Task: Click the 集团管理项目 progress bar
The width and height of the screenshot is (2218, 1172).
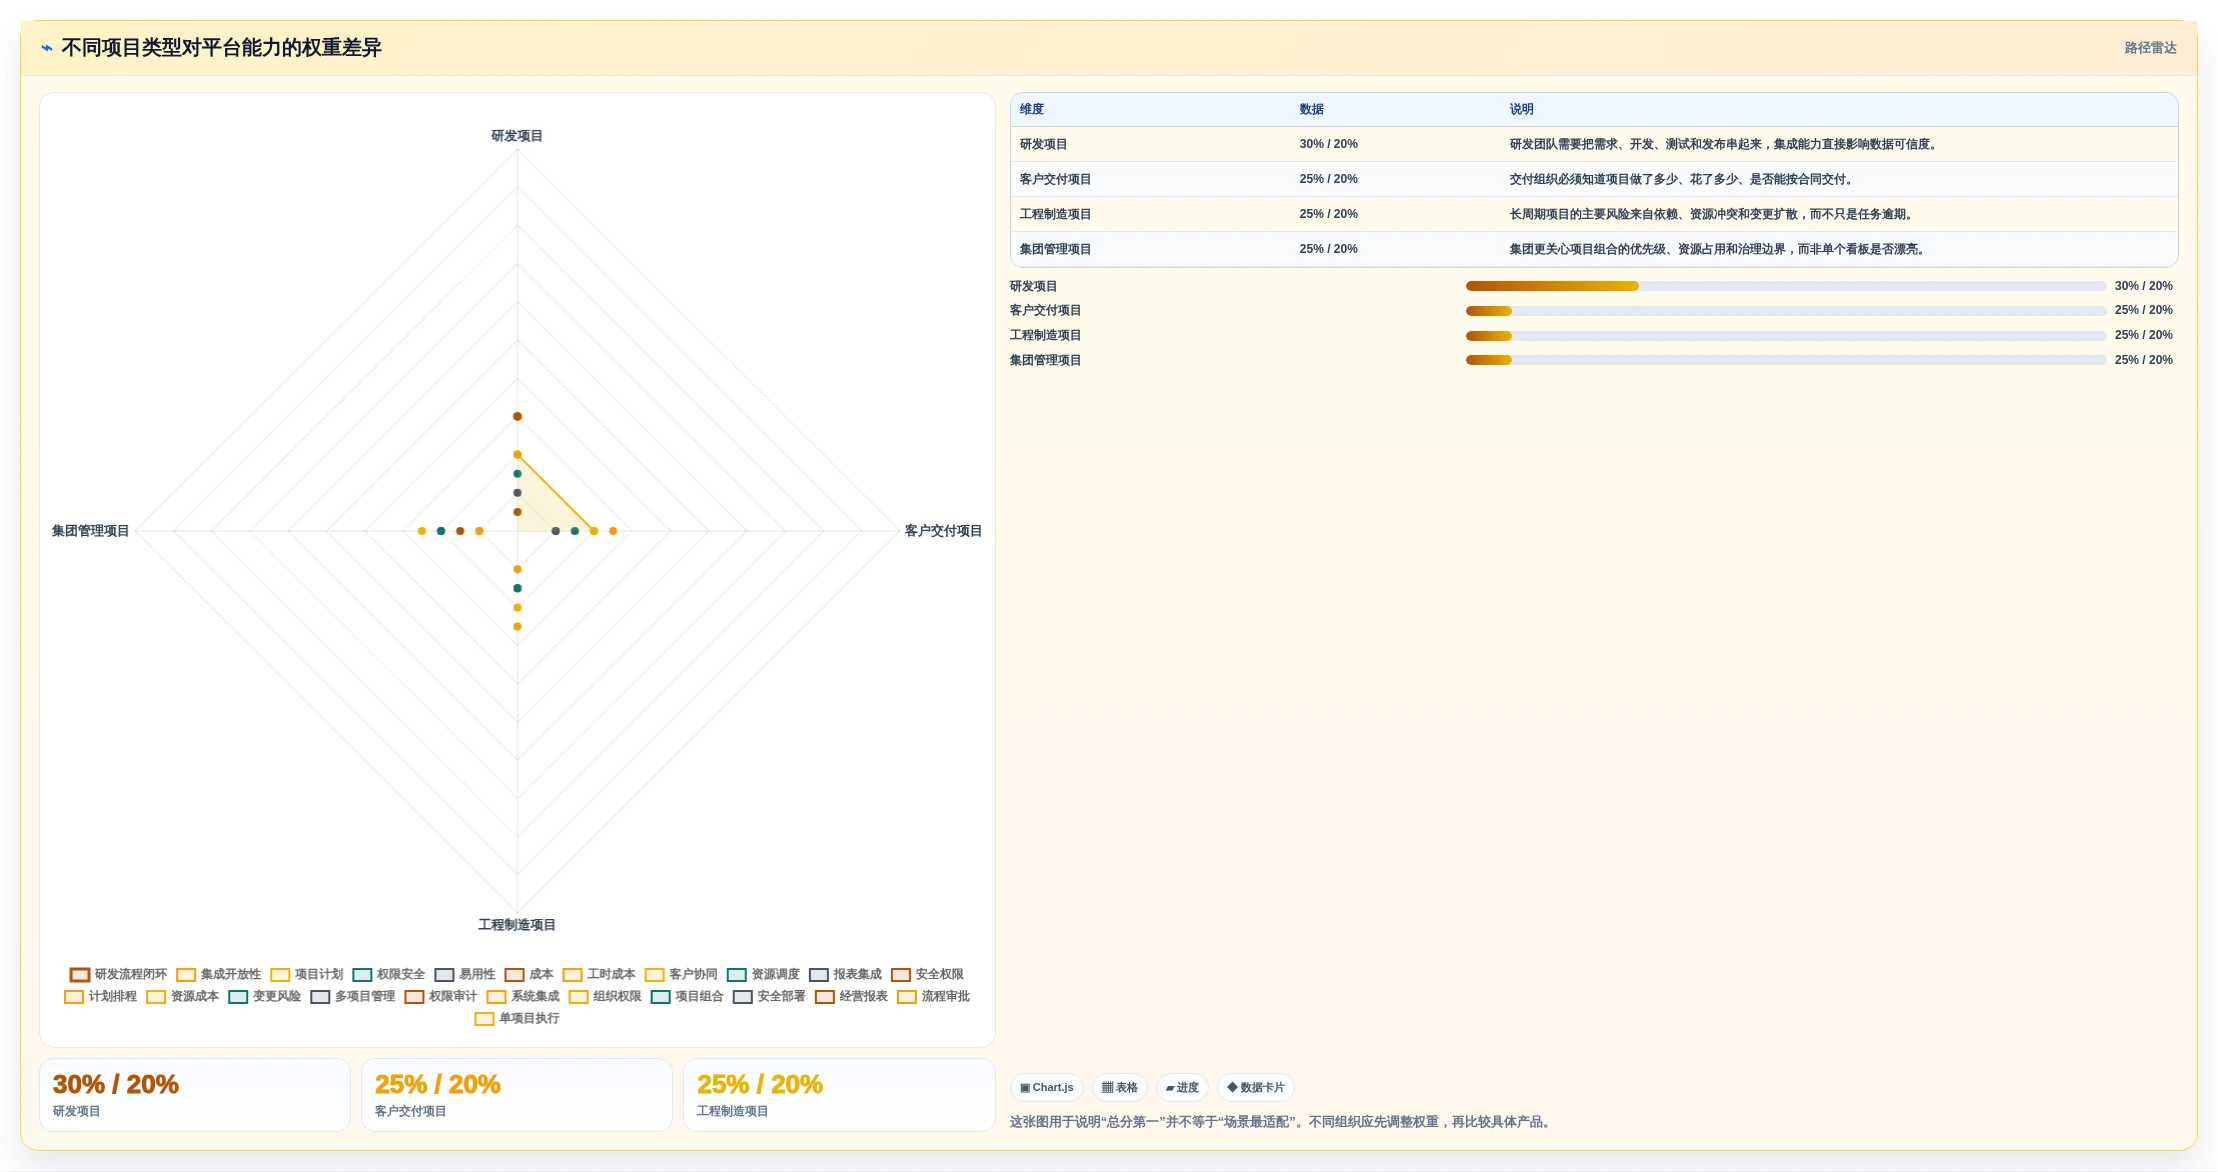Action: 1785,360
